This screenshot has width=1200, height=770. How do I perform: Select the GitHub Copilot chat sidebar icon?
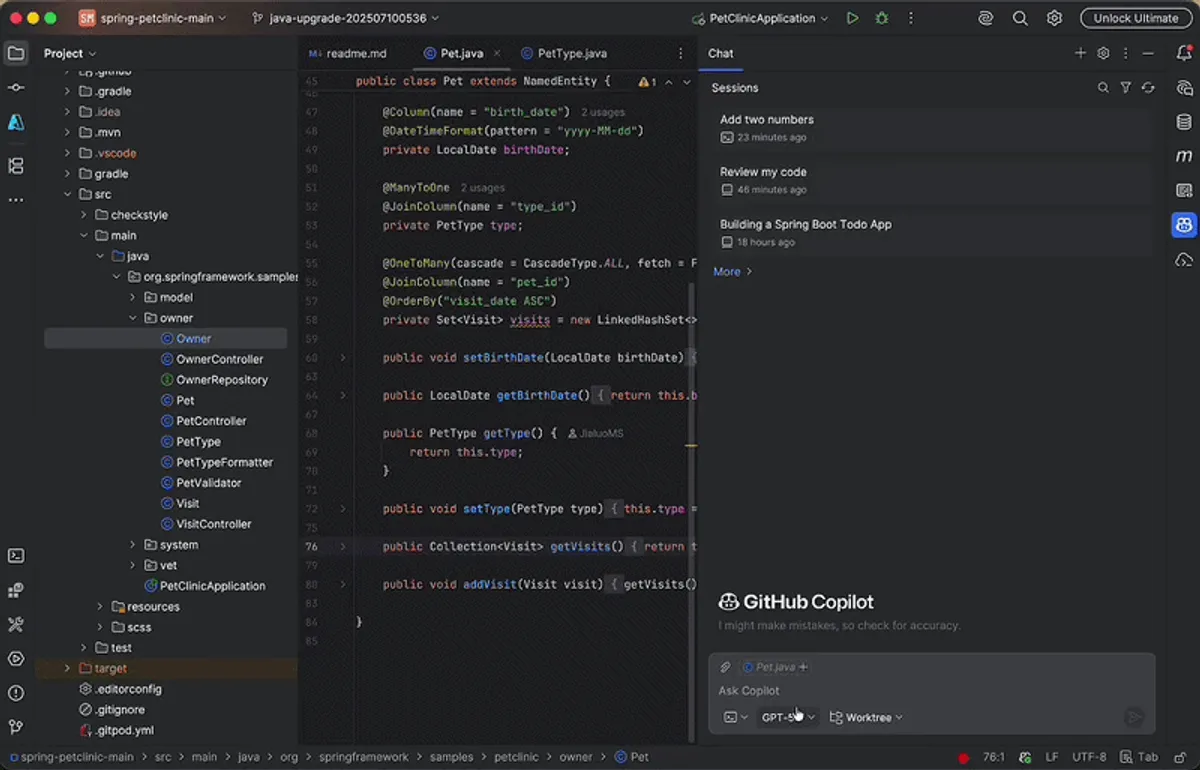1184,225
